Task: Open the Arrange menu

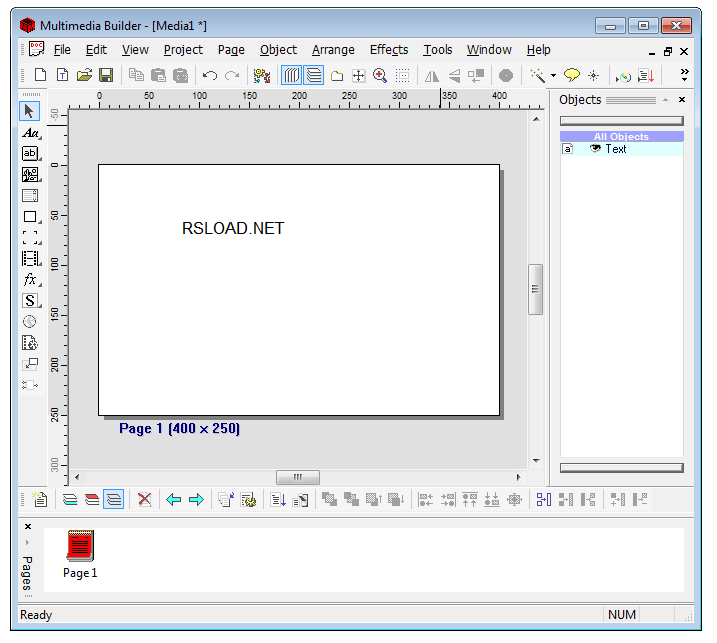Action: click(x=333, y=49)
